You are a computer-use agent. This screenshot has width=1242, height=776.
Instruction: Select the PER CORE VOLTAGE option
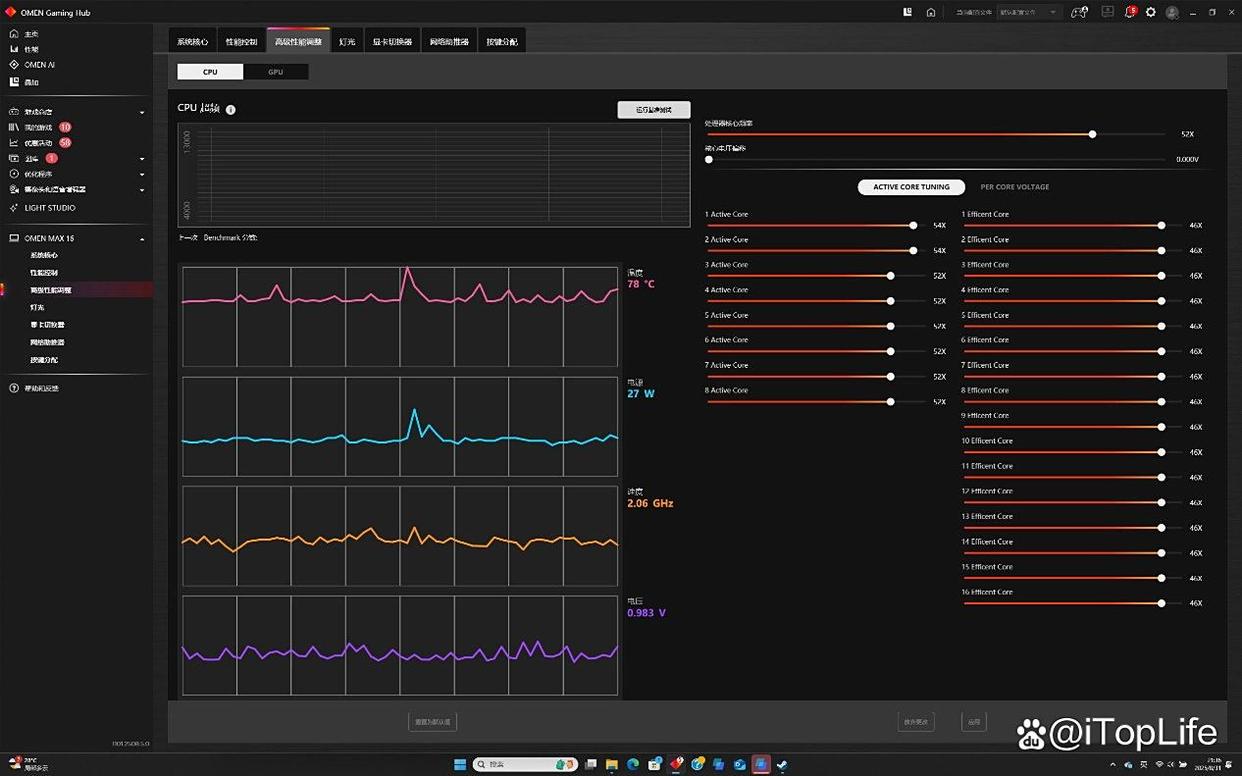point(1014,187)
